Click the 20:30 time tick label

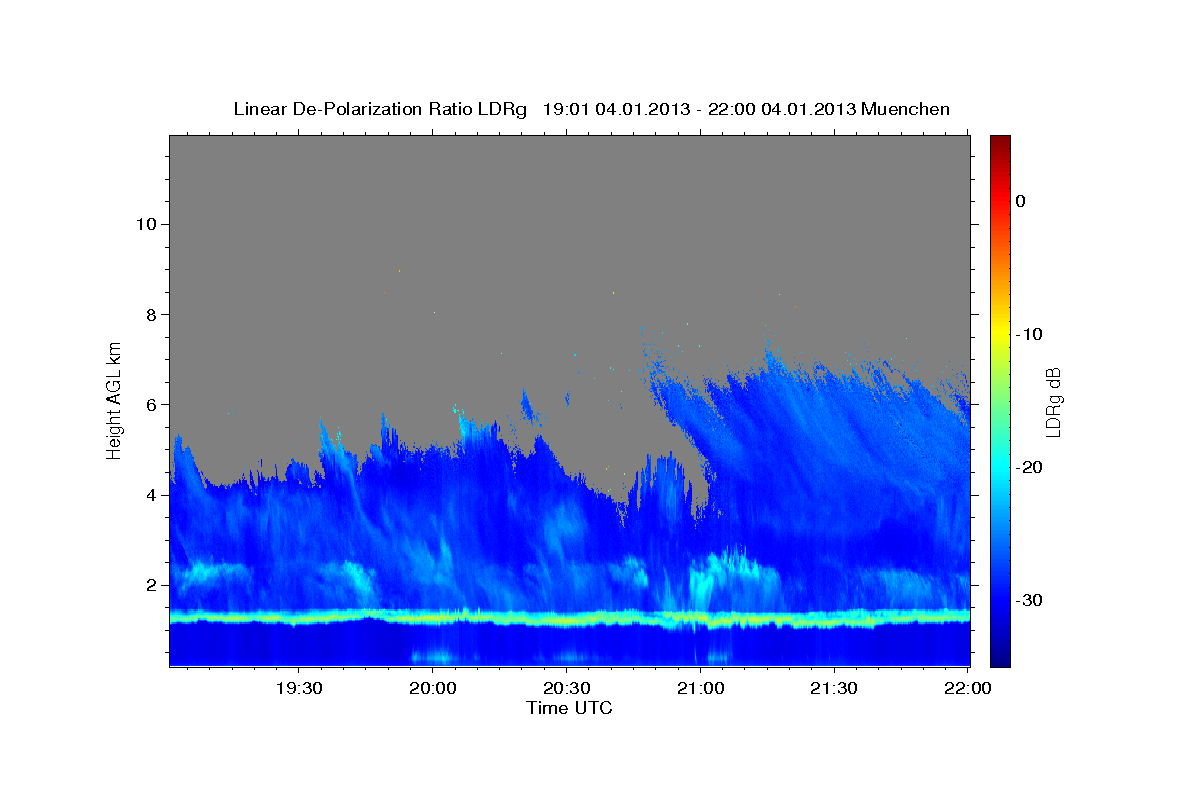pyautogui.click(x=567, y=689)
